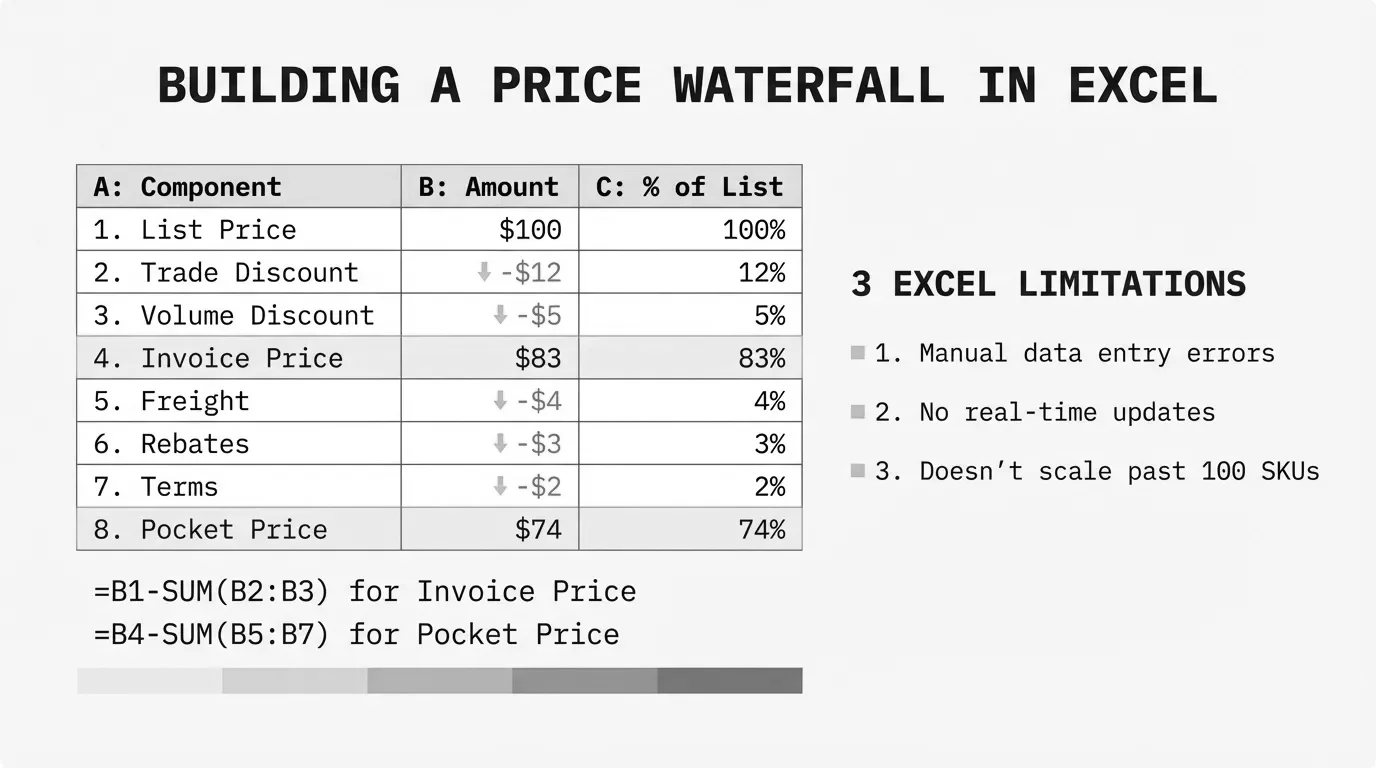Viewport: 1376px width, 768px height.
Task: Click the down arrow next to Rebates -$3
Action: pyautogui.click(x=501, y=444)
